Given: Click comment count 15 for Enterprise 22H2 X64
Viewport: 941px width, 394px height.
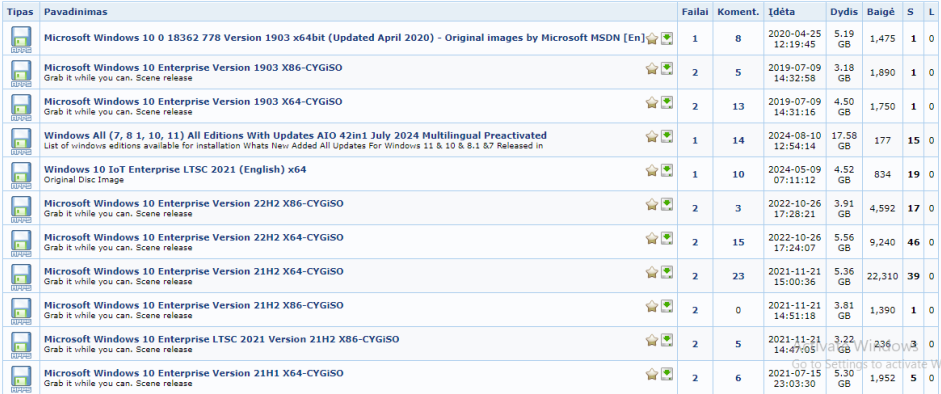Looking at the screenshot, I should (x=738, y=242).
